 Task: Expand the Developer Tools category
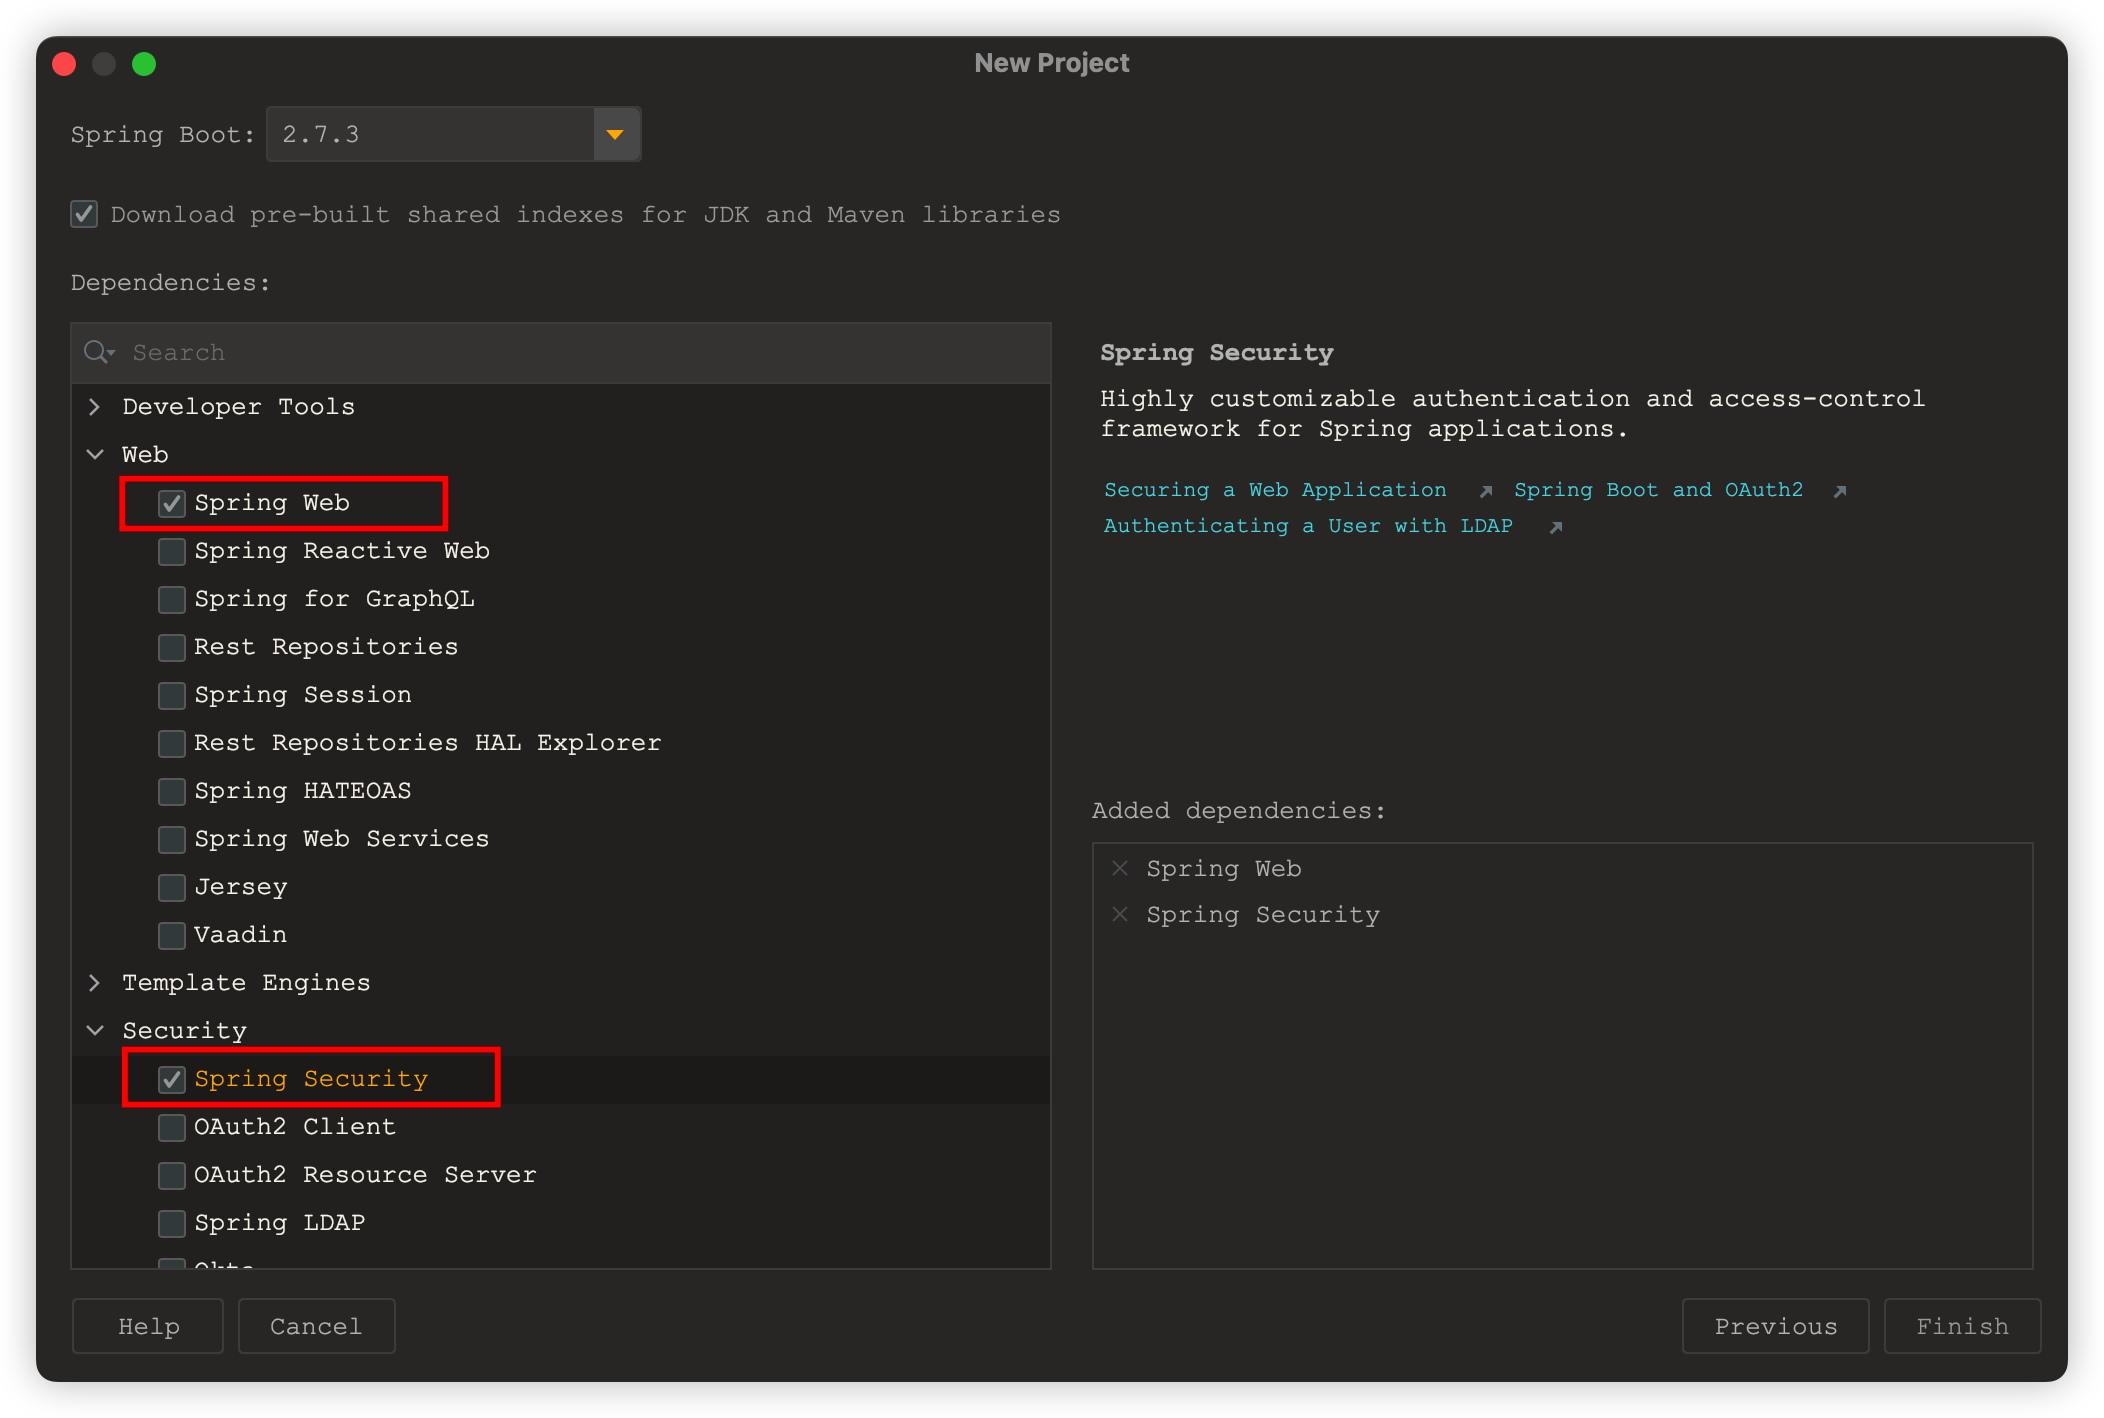(95, 407)
